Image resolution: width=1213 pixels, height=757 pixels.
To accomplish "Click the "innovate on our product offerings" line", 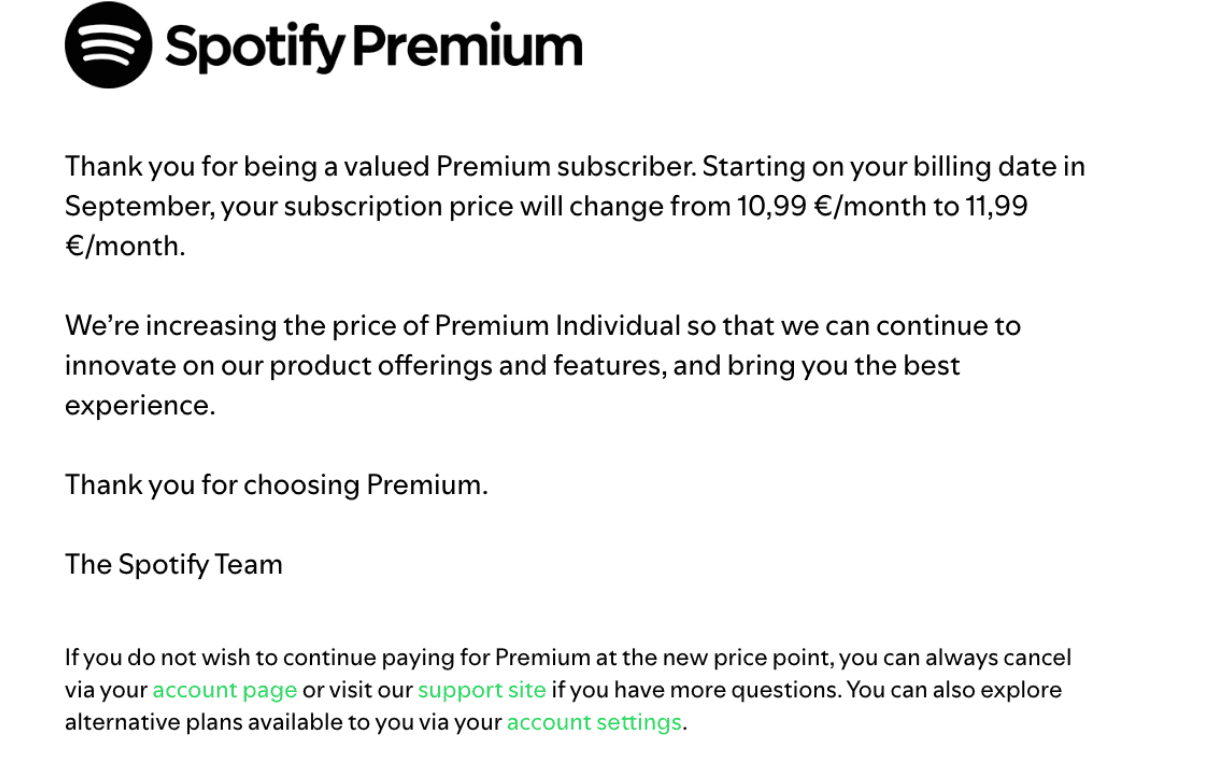I will tap(512, 366).
